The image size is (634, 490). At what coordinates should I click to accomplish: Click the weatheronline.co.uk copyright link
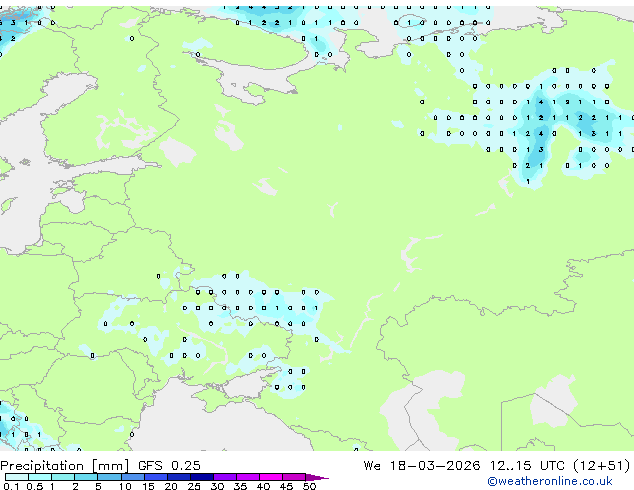tap(550, 481)
